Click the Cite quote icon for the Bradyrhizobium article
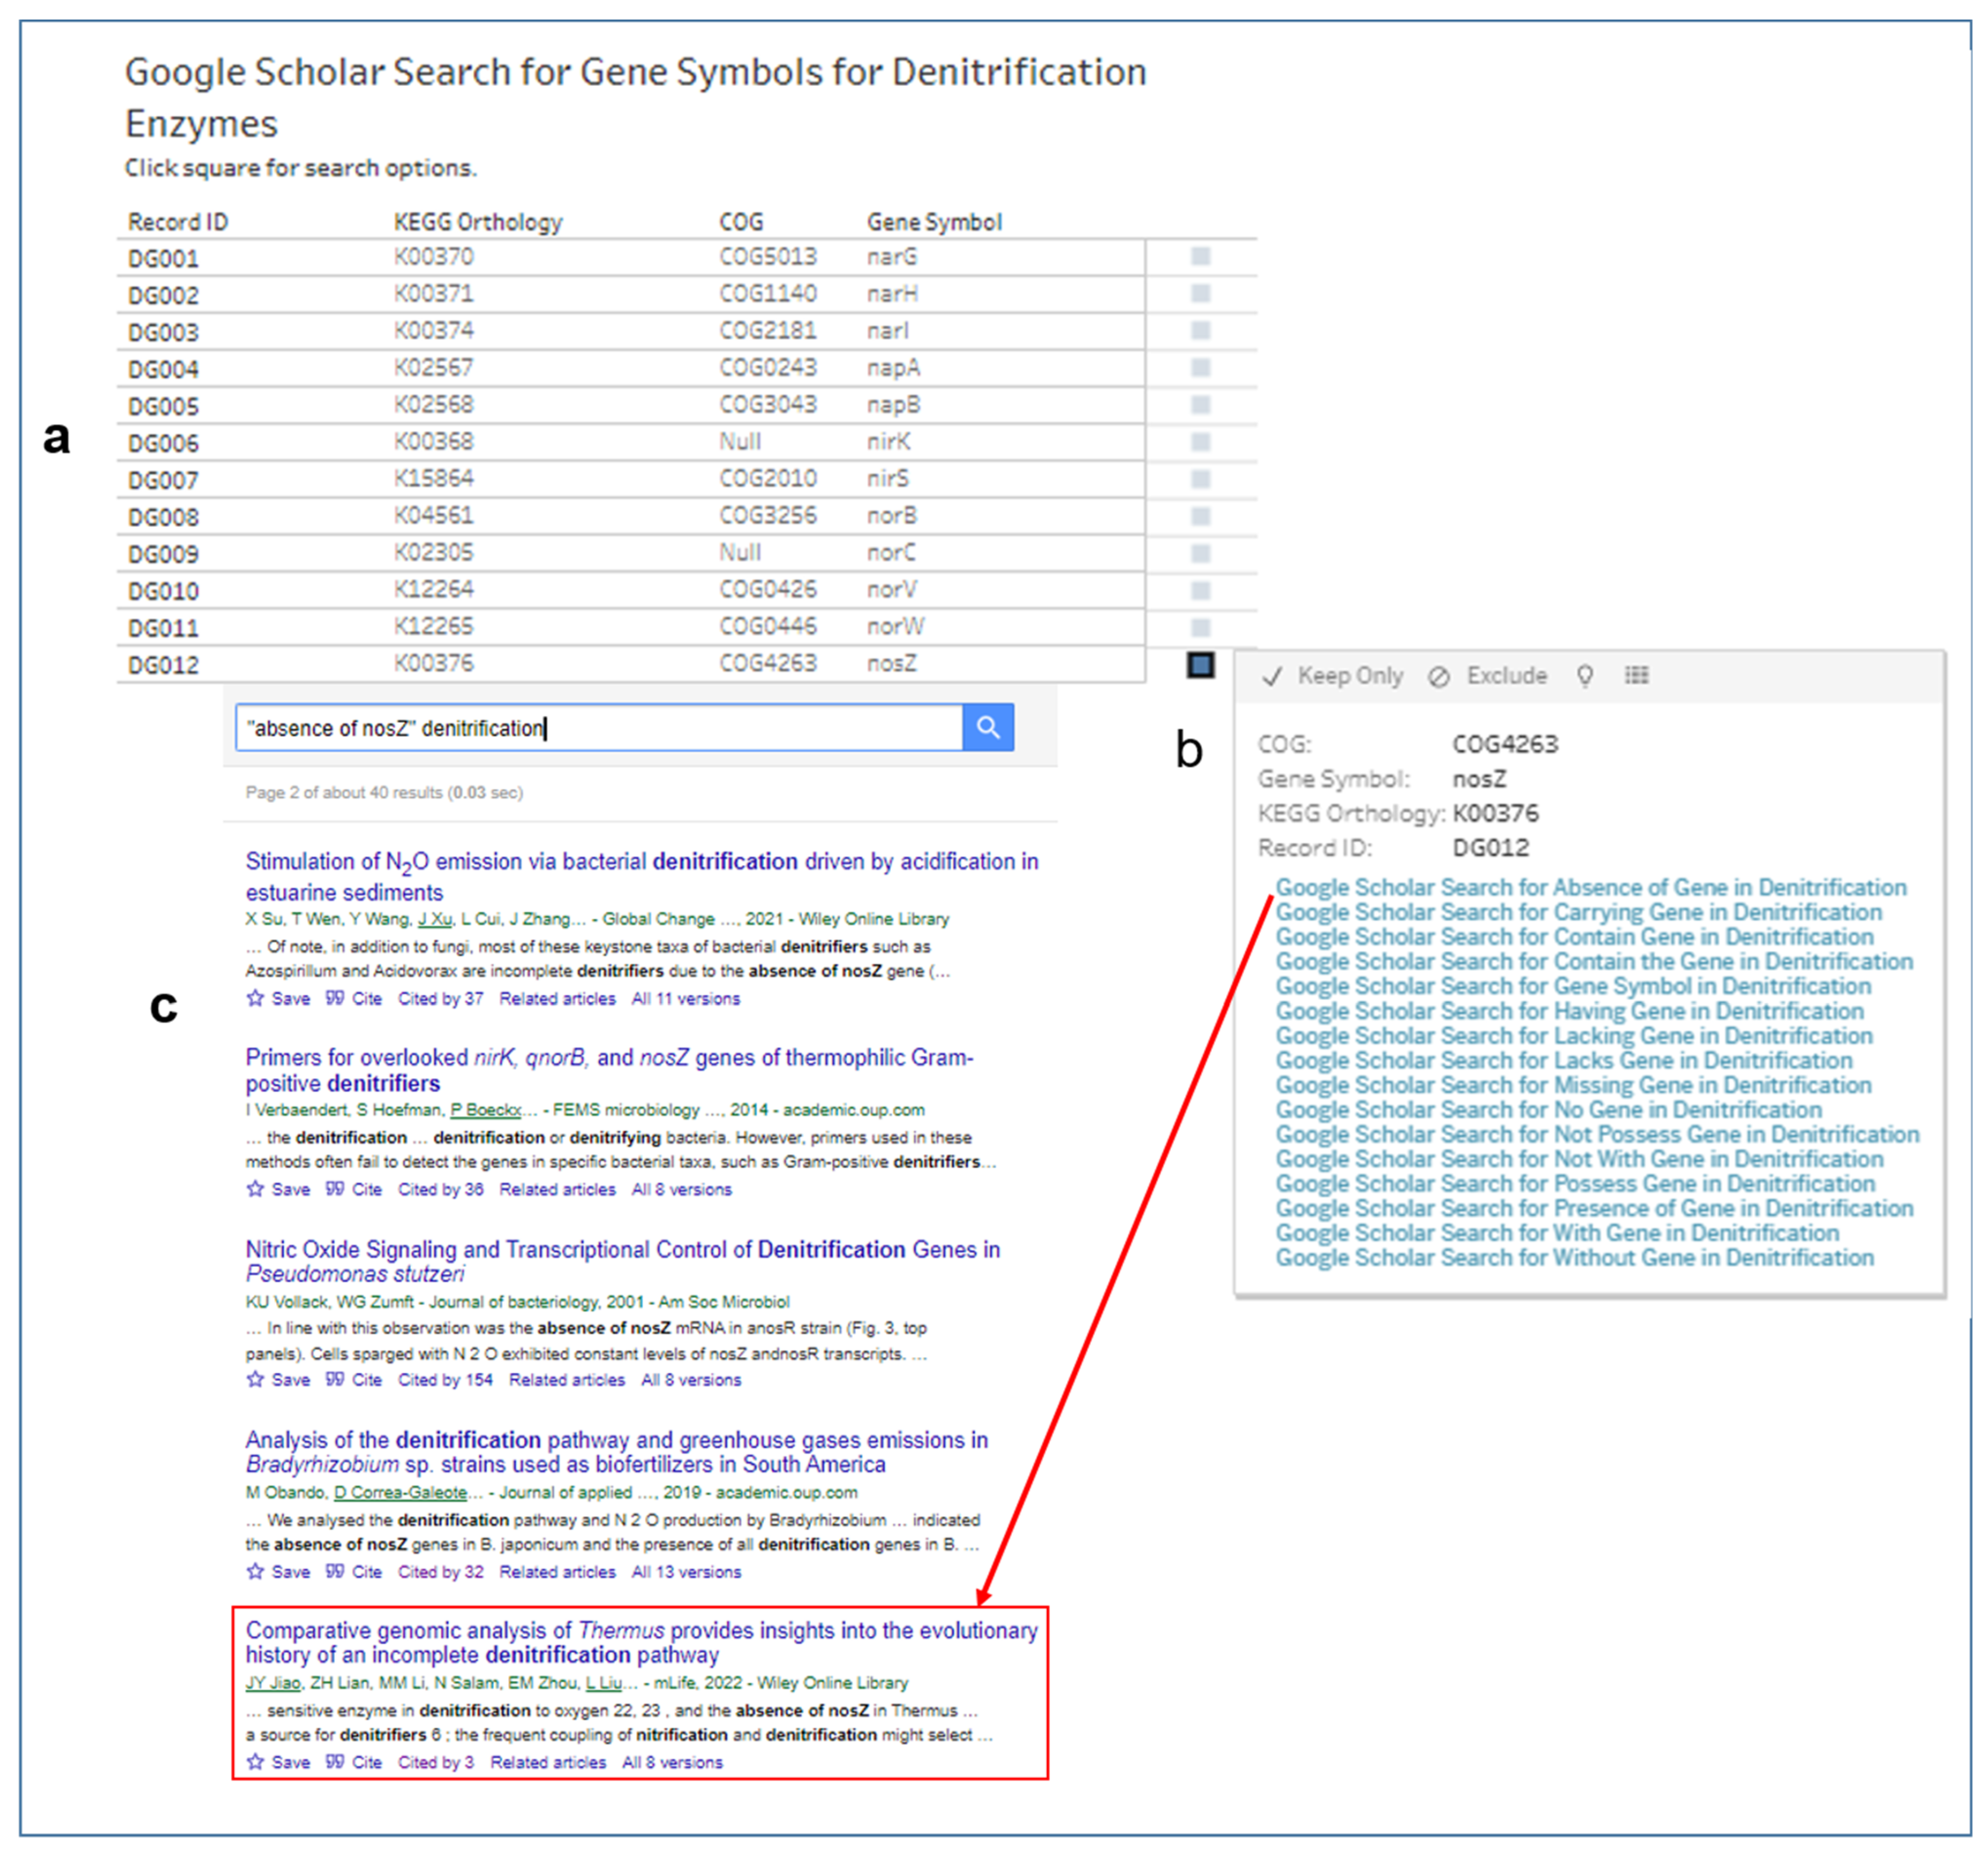This screenshot has height=1854, width=1988. [335, 1571]
